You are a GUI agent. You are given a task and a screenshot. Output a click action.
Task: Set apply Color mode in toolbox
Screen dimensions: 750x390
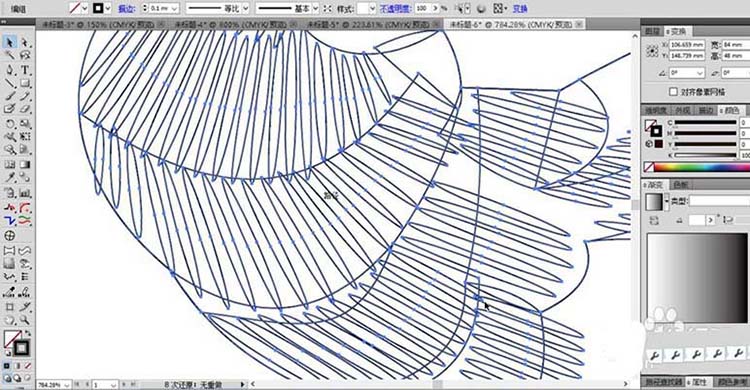(x=7, y=366)
